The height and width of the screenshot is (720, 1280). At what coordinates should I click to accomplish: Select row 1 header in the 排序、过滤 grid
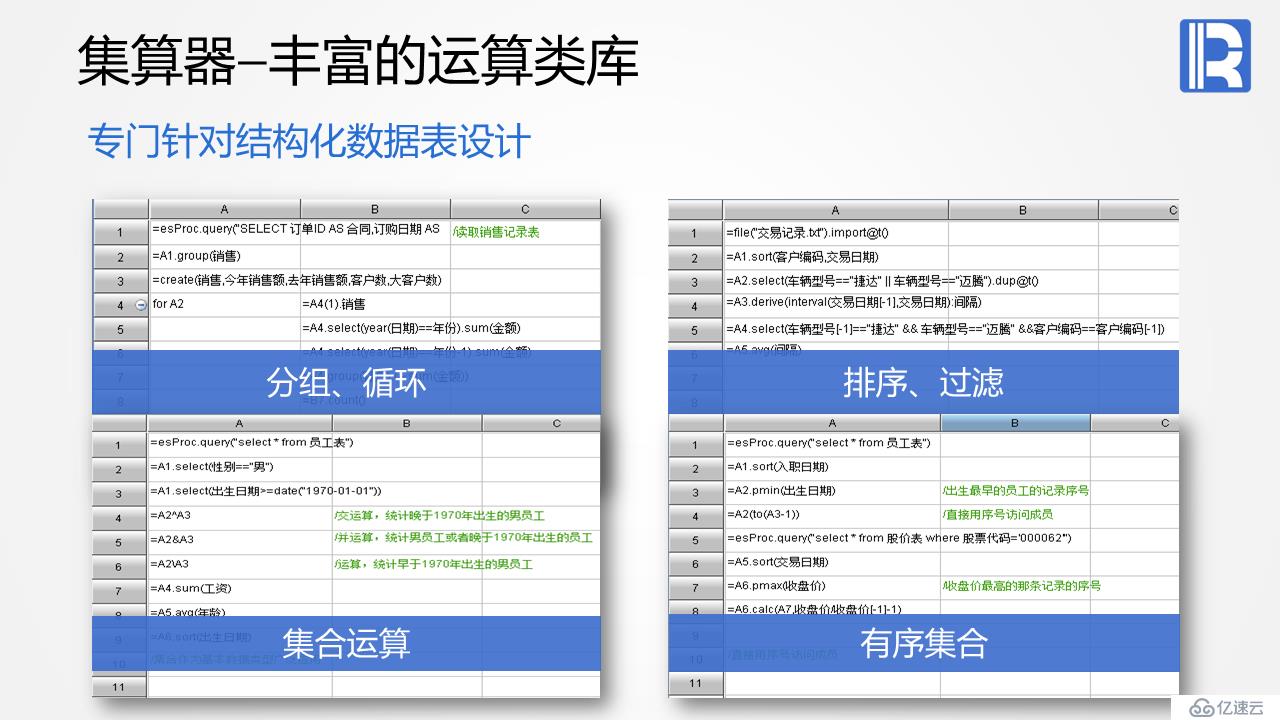click(x=696, y=233)
